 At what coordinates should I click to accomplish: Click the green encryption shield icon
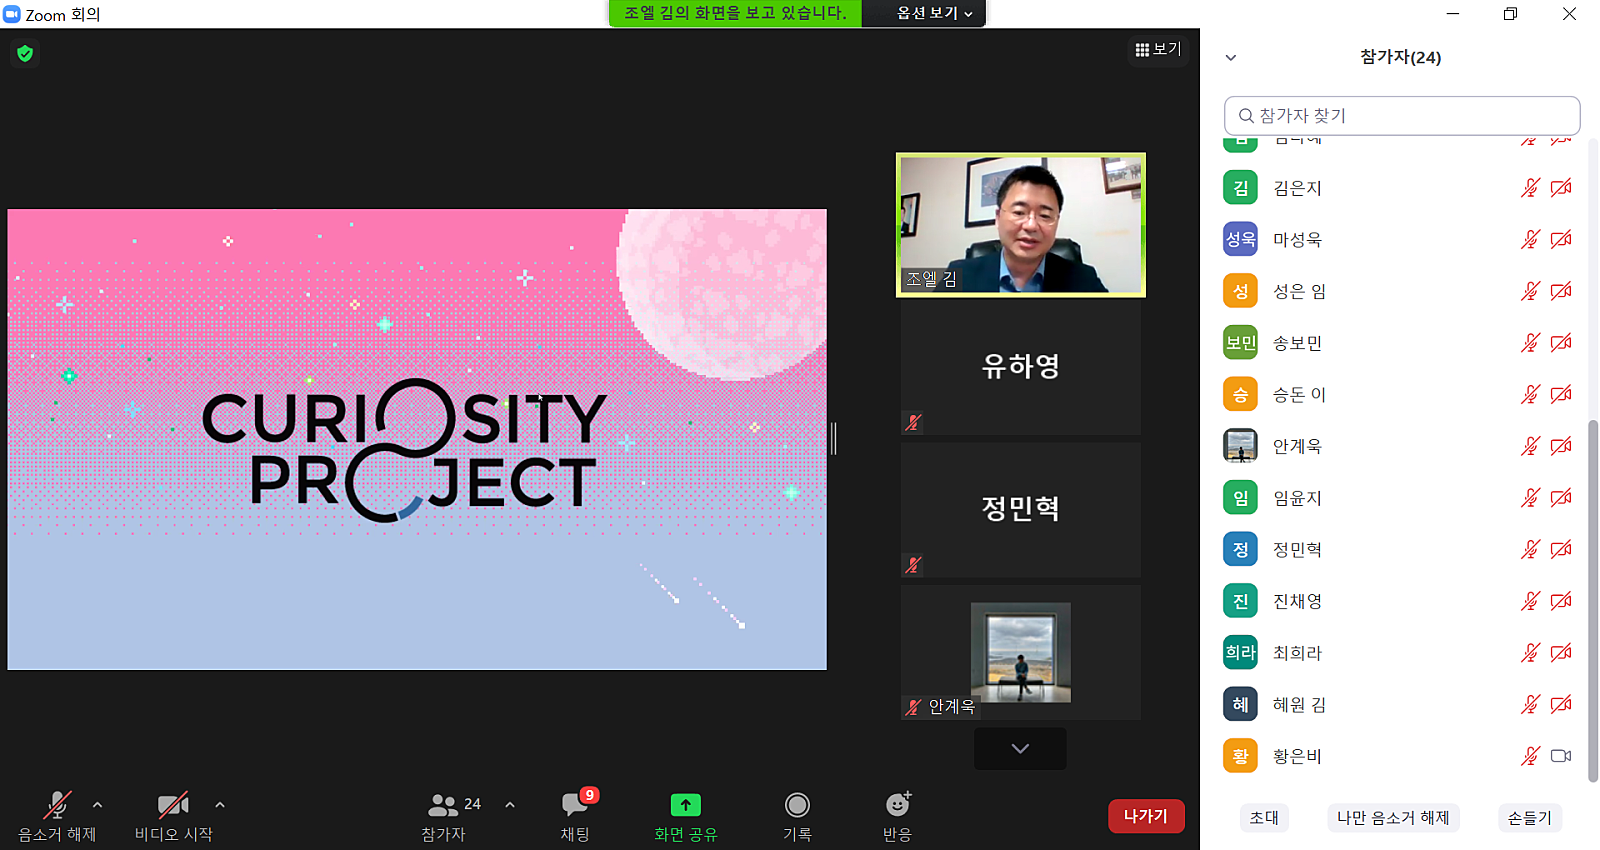25,53
